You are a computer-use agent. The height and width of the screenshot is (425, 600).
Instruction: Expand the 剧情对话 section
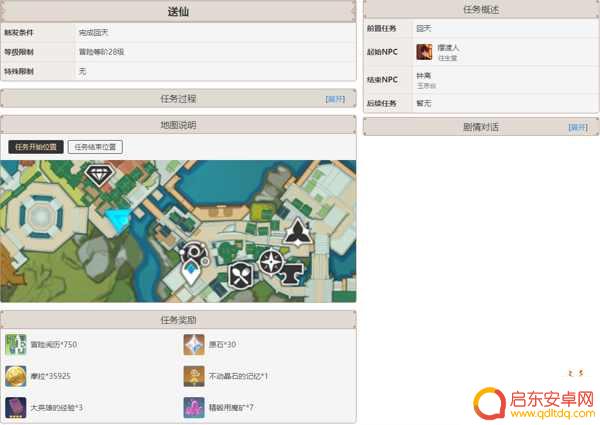pyautogui.click(x=578, y=127)
